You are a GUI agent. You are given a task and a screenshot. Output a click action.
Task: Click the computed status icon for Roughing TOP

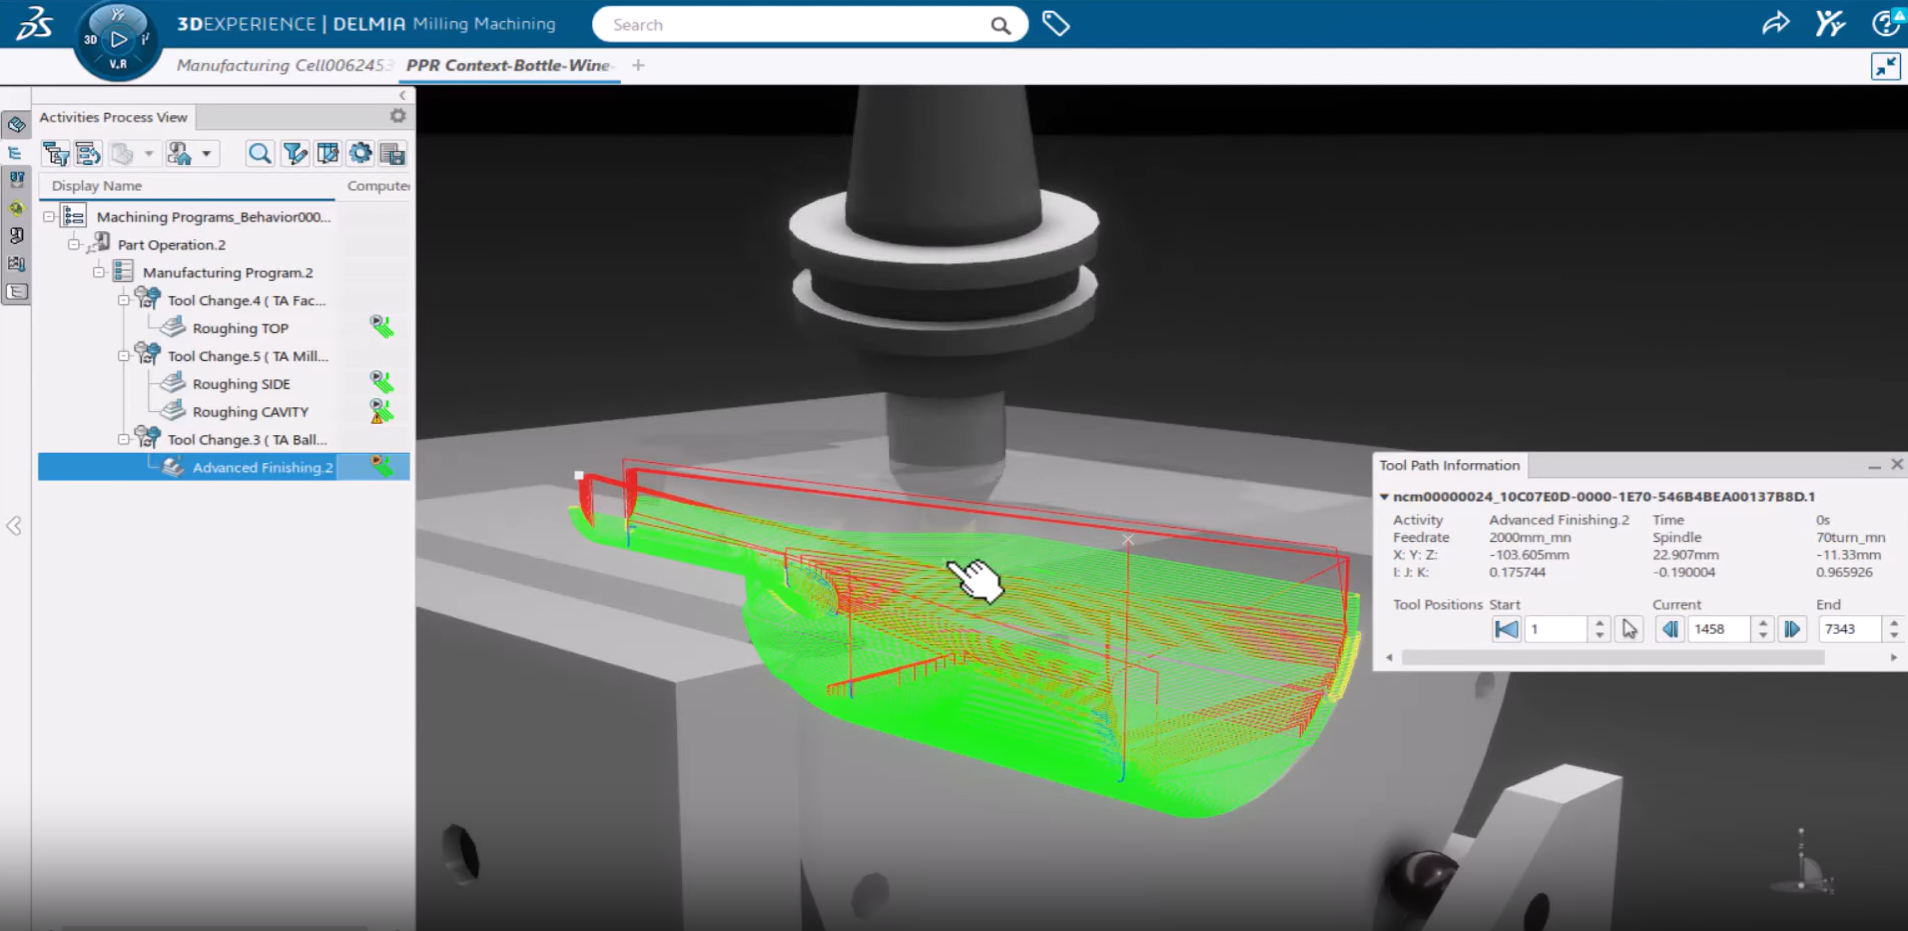[381, 327]
